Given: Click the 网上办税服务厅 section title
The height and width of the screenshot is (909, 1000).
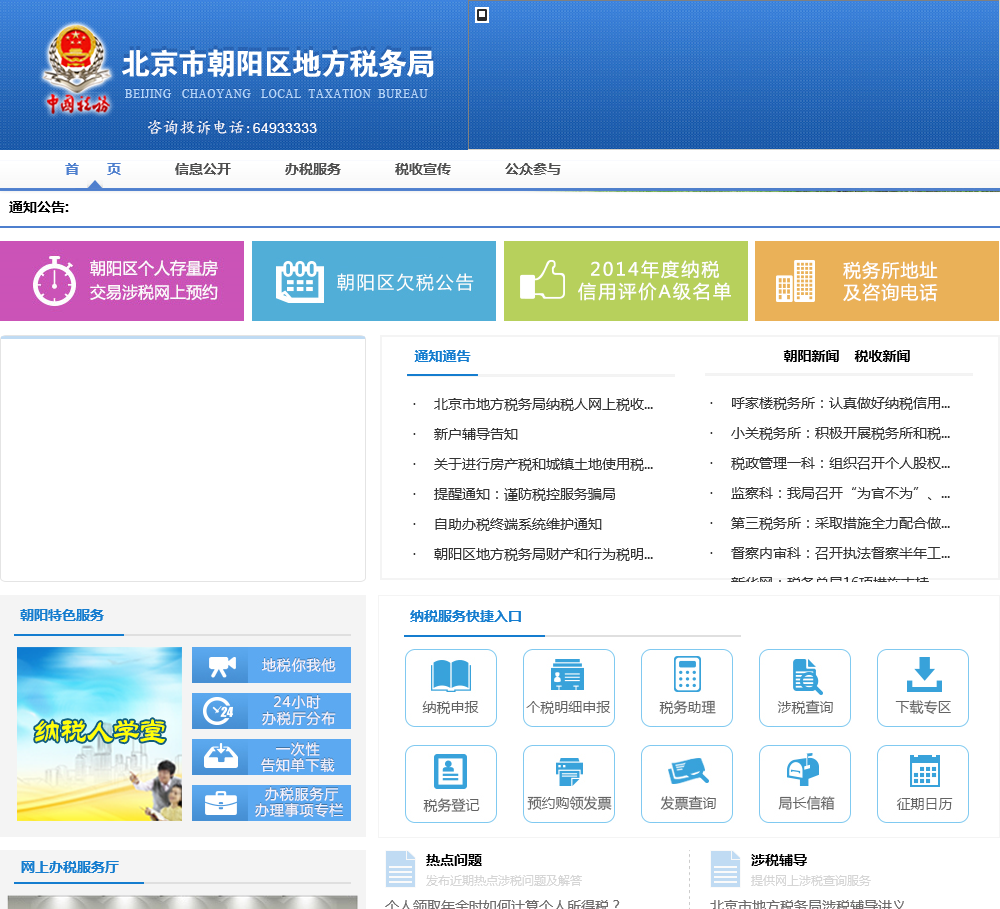Looking at the screenshot, I should (x=69, y=868).
